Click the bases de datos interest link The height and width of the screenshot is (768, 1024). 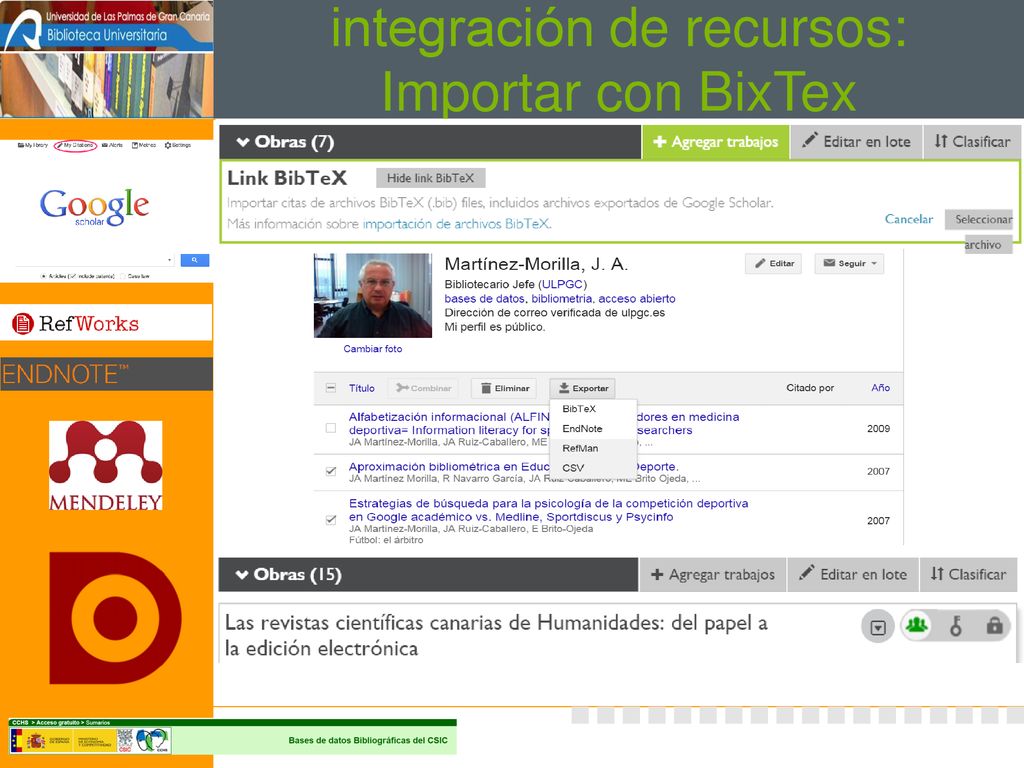pyautogui.click(x=485, y=298)
